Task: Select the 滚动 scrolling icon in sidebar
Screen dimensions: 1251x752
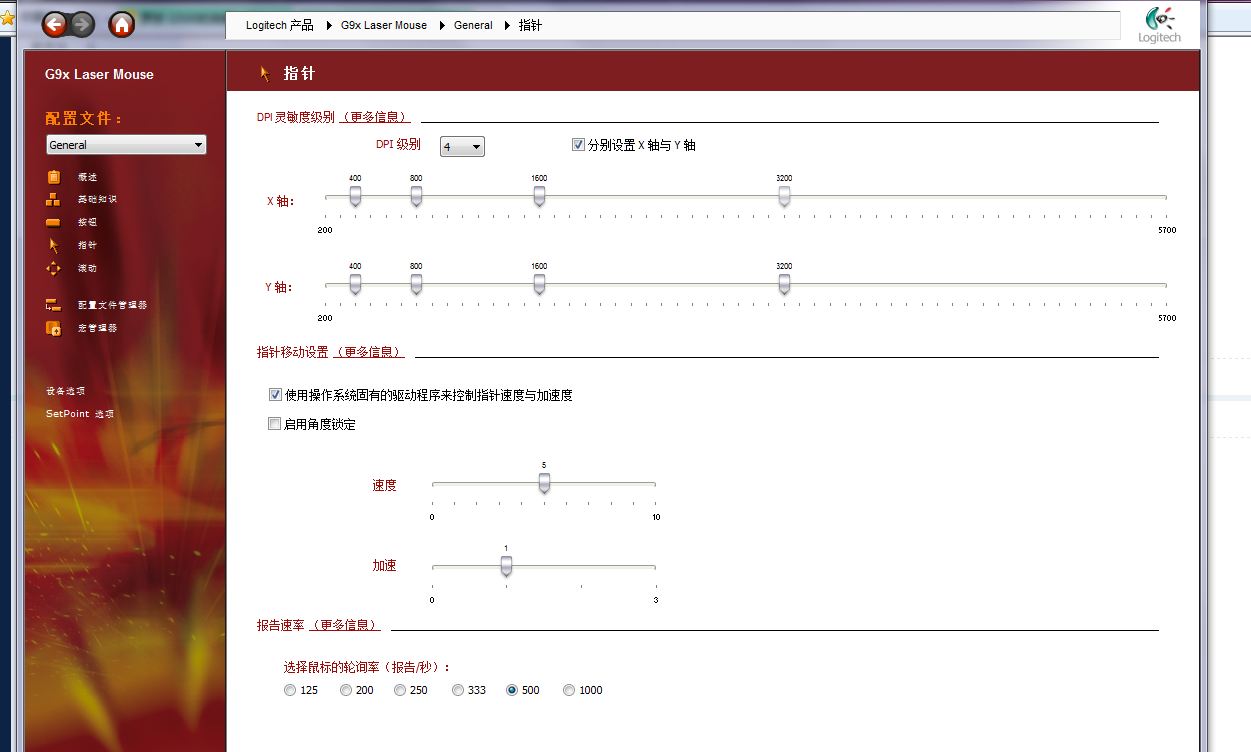Action: pyautogui.click(x=54, y=268)
